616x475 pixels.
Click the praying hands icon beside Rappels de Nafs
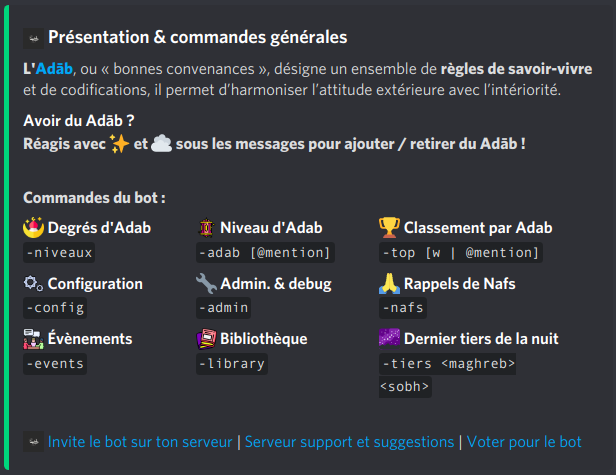pos(389,284)
